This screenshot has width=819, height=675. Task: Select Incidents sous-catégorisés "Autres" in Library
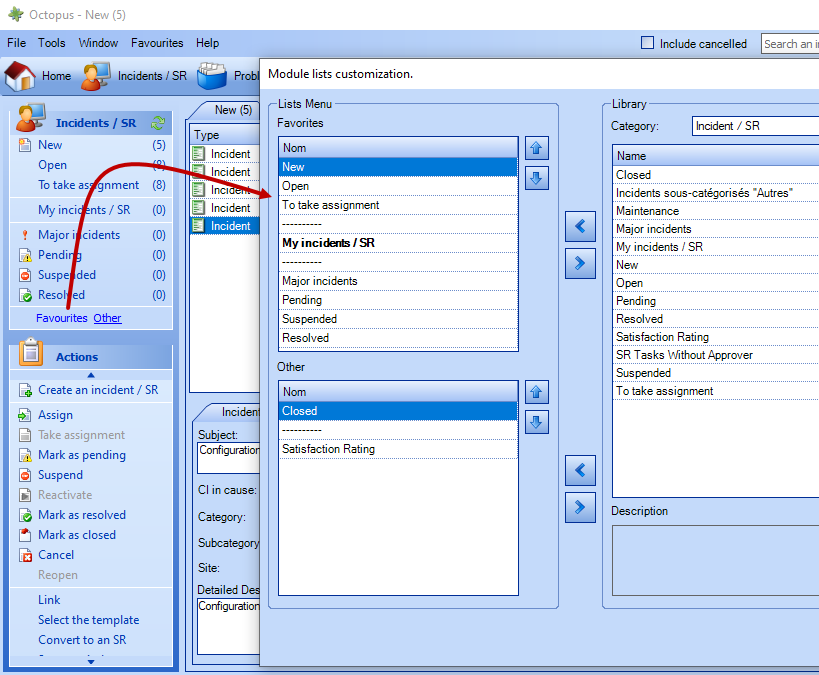pyautogui.click(x=716, y=193)
